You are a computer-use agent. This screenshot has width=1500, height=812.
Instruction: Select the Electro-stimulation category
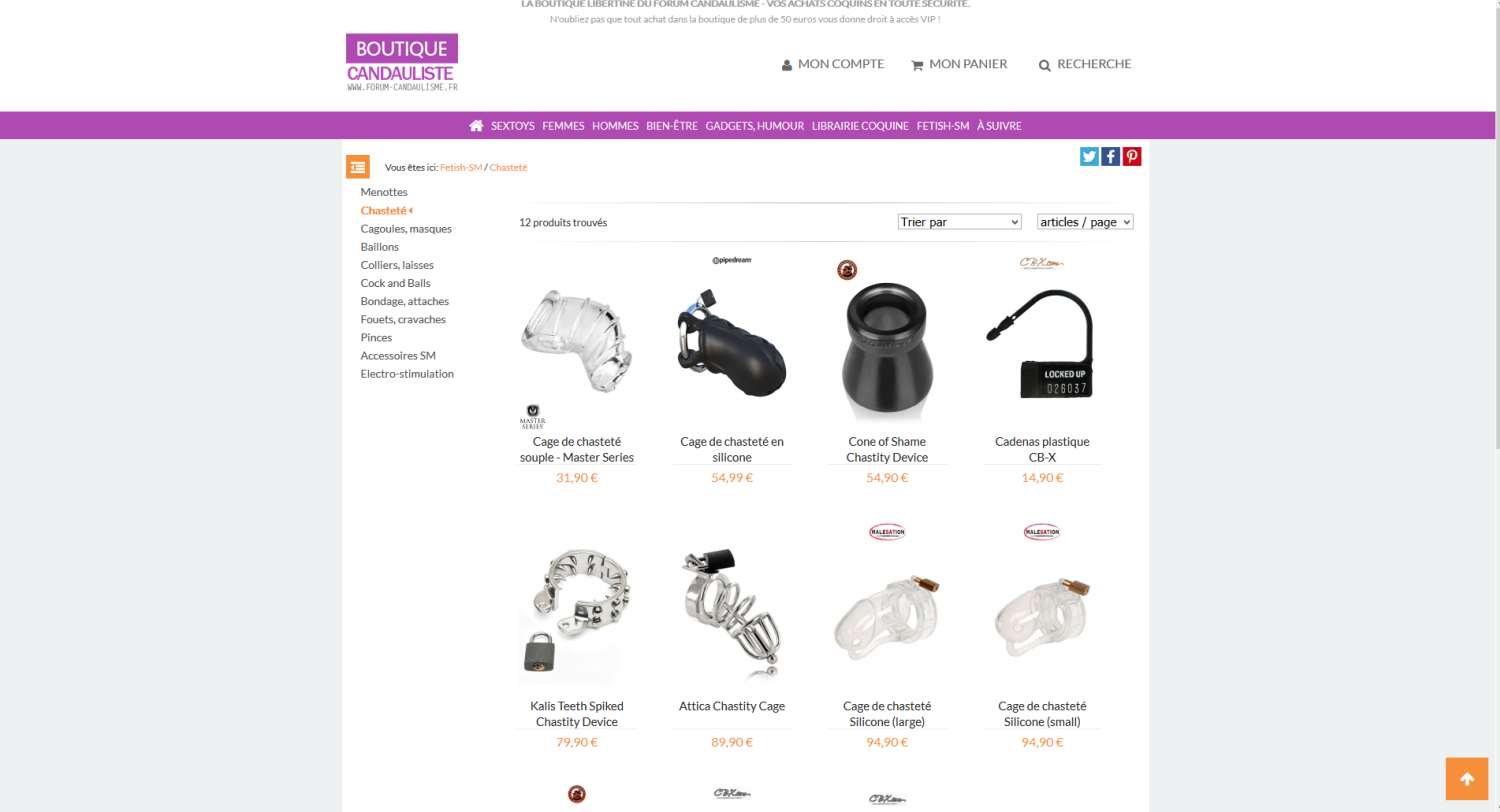pos(407,374)
